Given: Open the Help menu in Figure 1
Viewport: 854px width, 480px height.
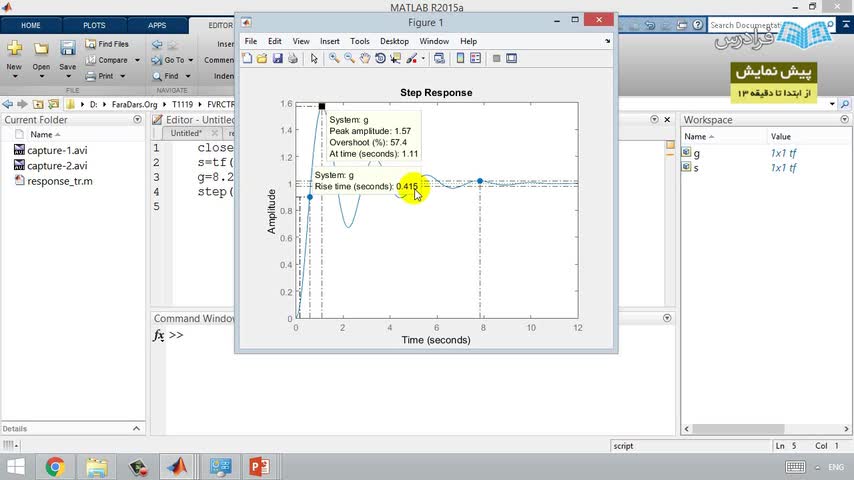Looking at the screenshot, I should [468, 41].
